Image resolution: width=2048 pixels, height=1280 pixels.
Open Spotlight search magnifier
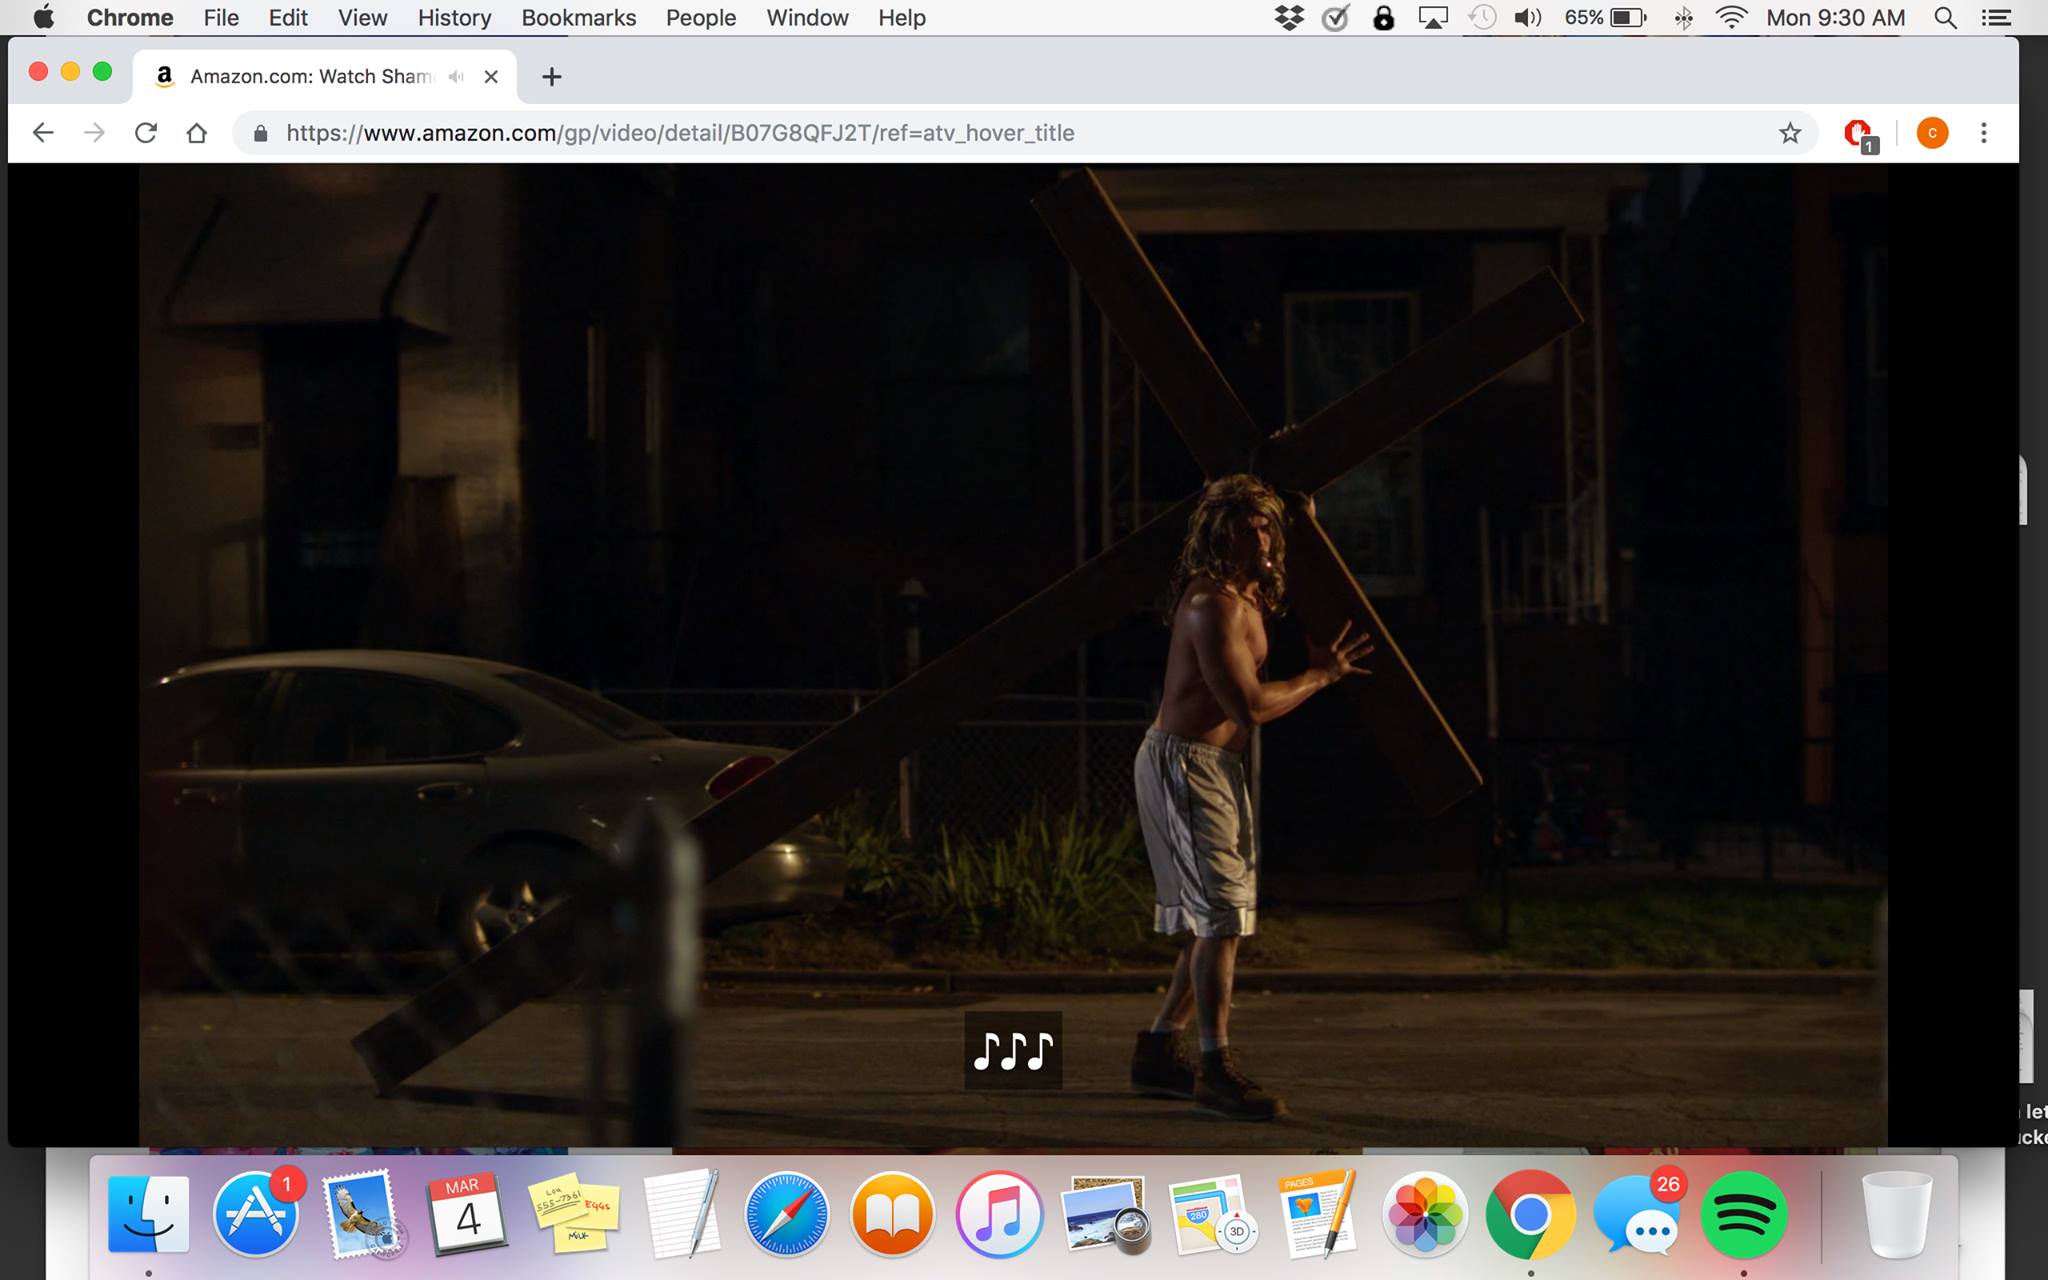tap(1945, 18)
